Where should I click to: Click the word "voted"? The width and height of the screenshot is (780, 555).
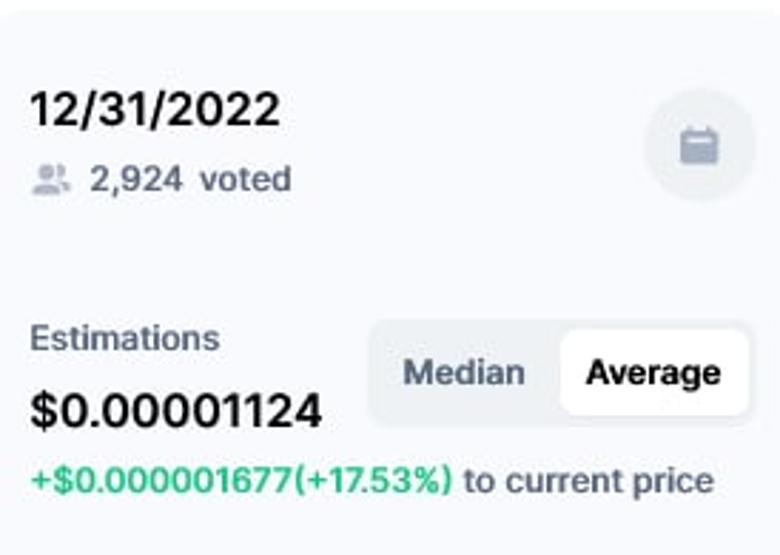245,180
